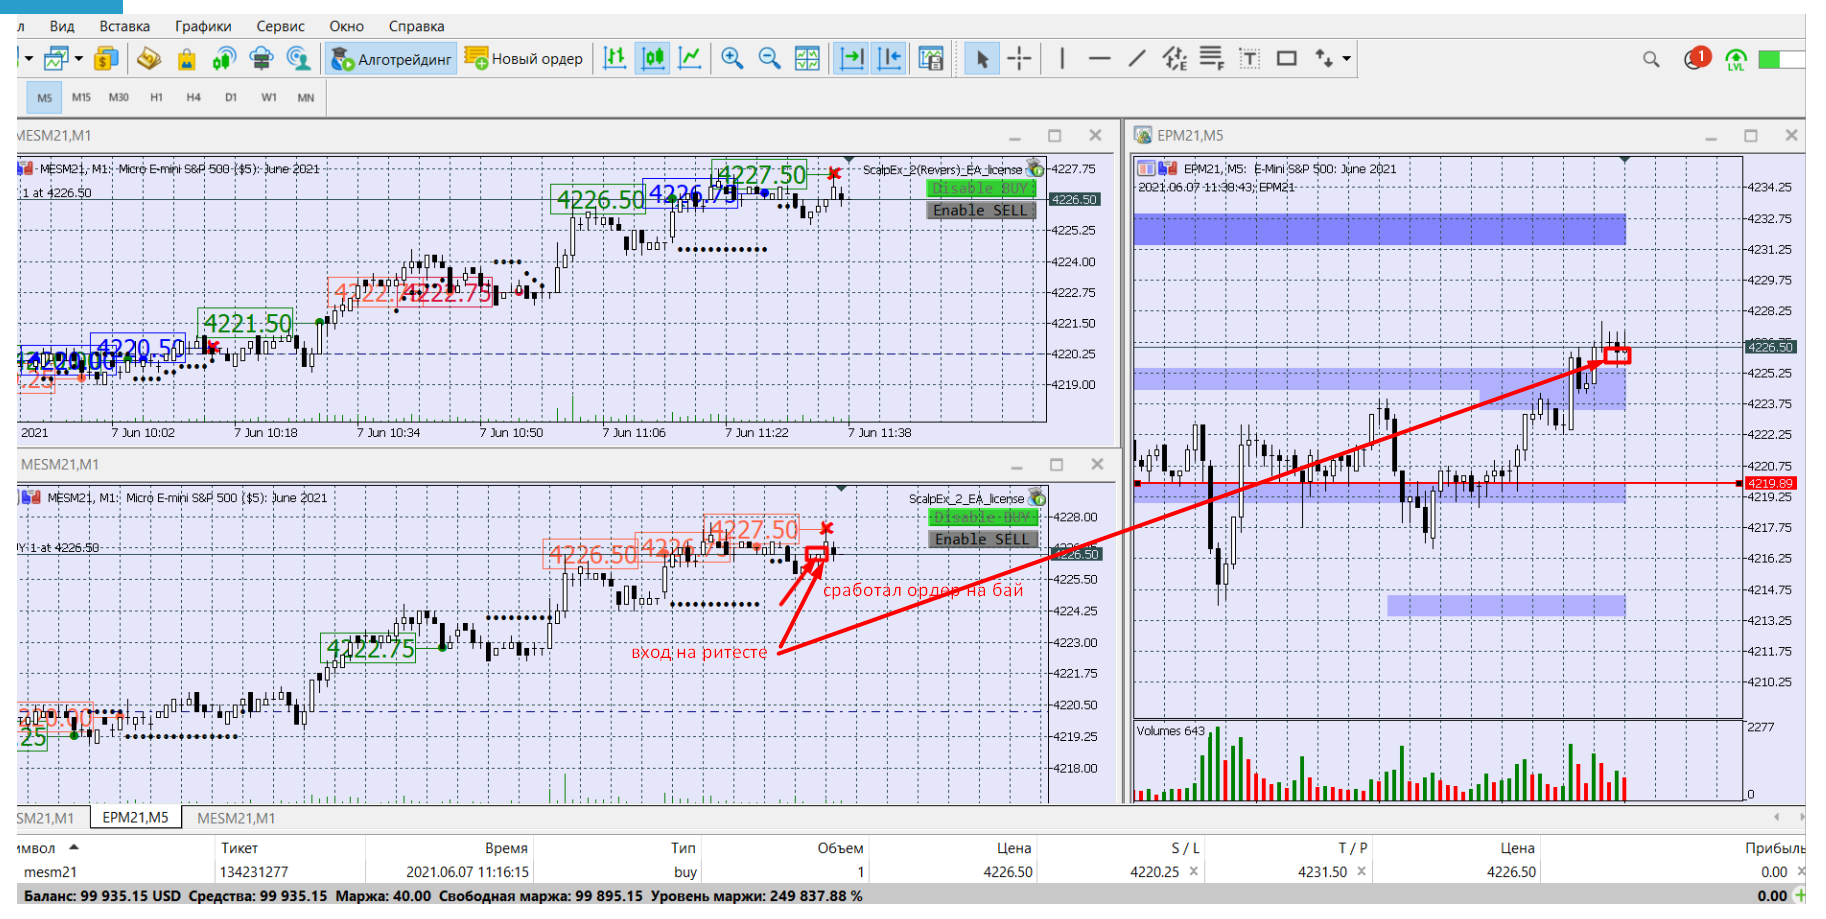The width and height of the screenshot is (1826, 919).
Task: Open the virtual hosting cloud icon
Action: (261, 59)
